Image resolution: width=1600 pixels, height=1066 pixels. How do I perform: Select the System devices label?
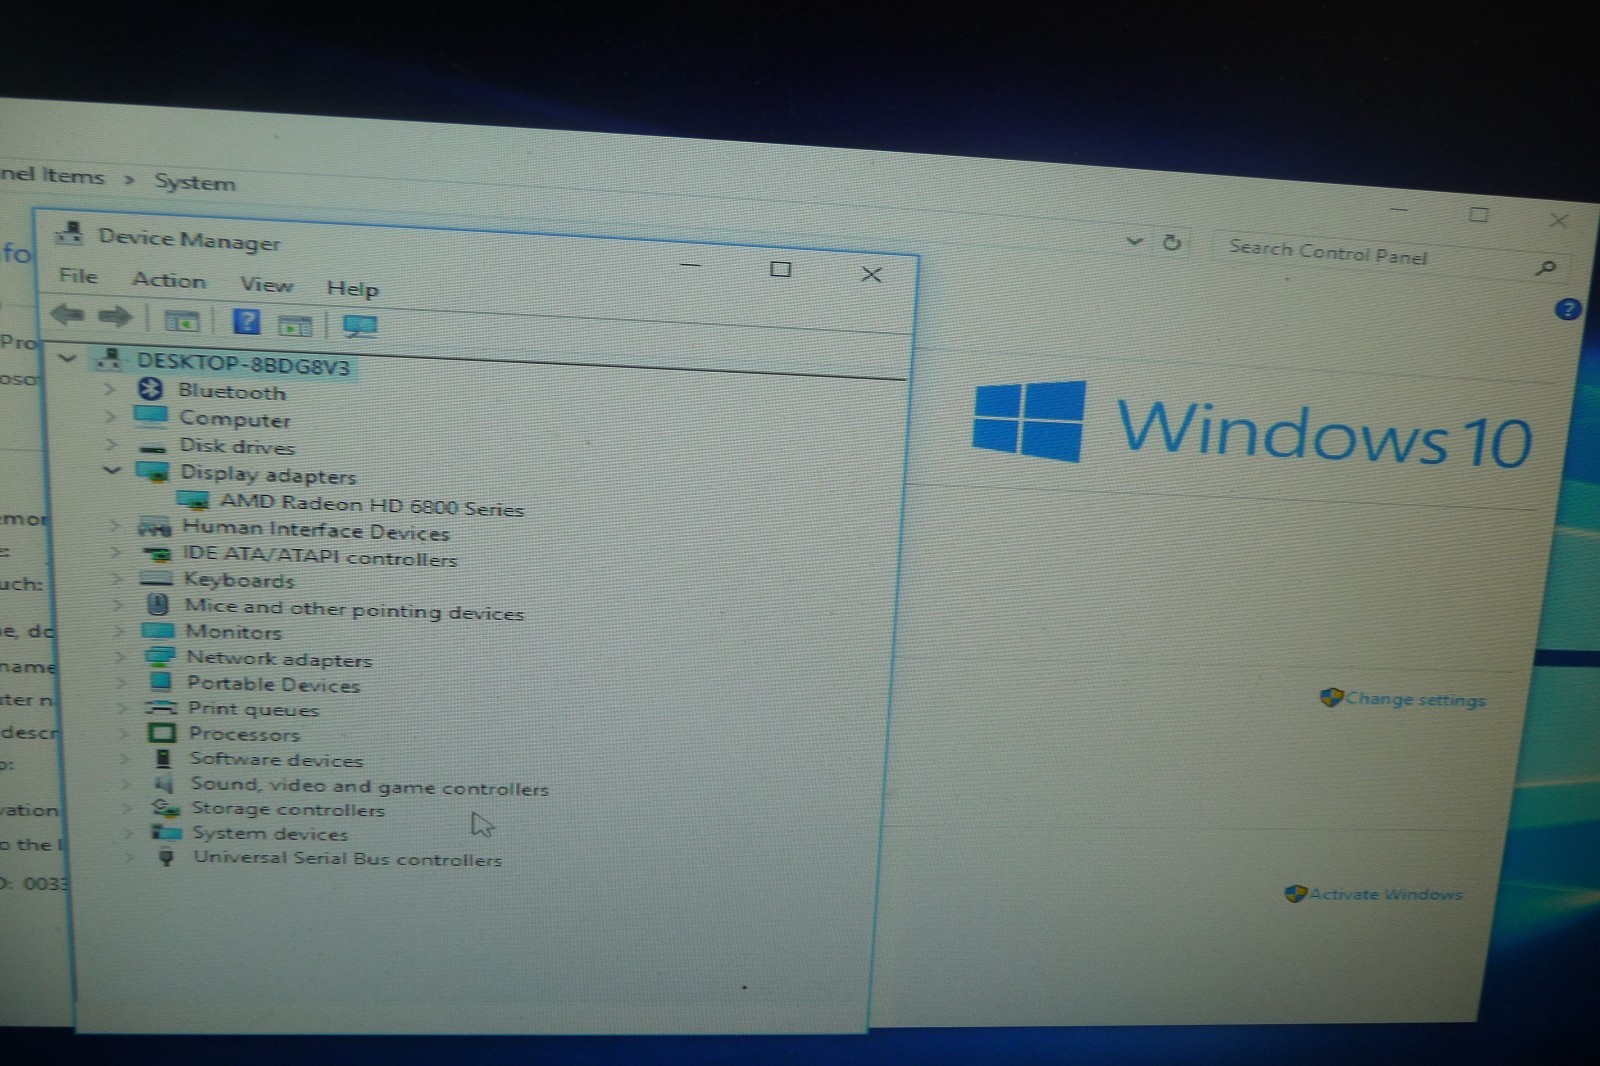pyautogui.click(x=270, y=833)
